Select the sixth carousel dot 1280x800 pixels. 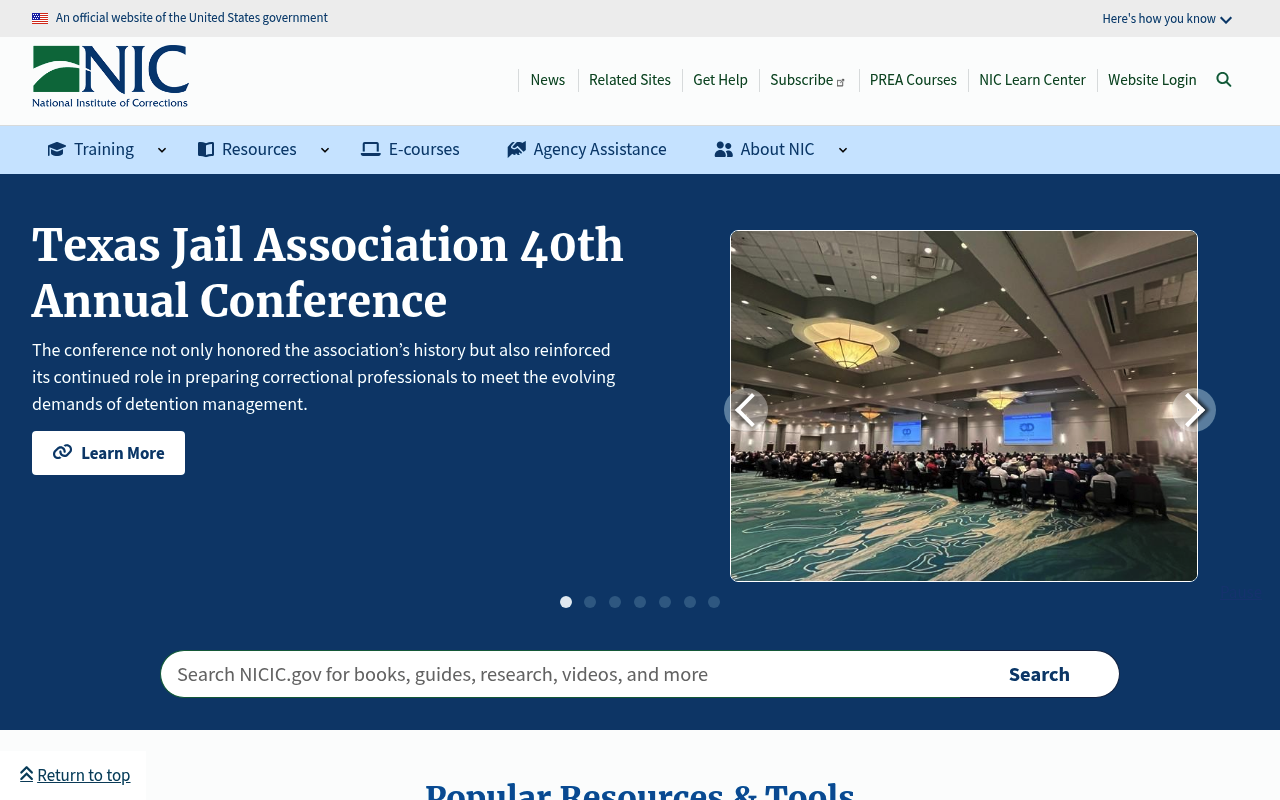[x=690, y=602]
